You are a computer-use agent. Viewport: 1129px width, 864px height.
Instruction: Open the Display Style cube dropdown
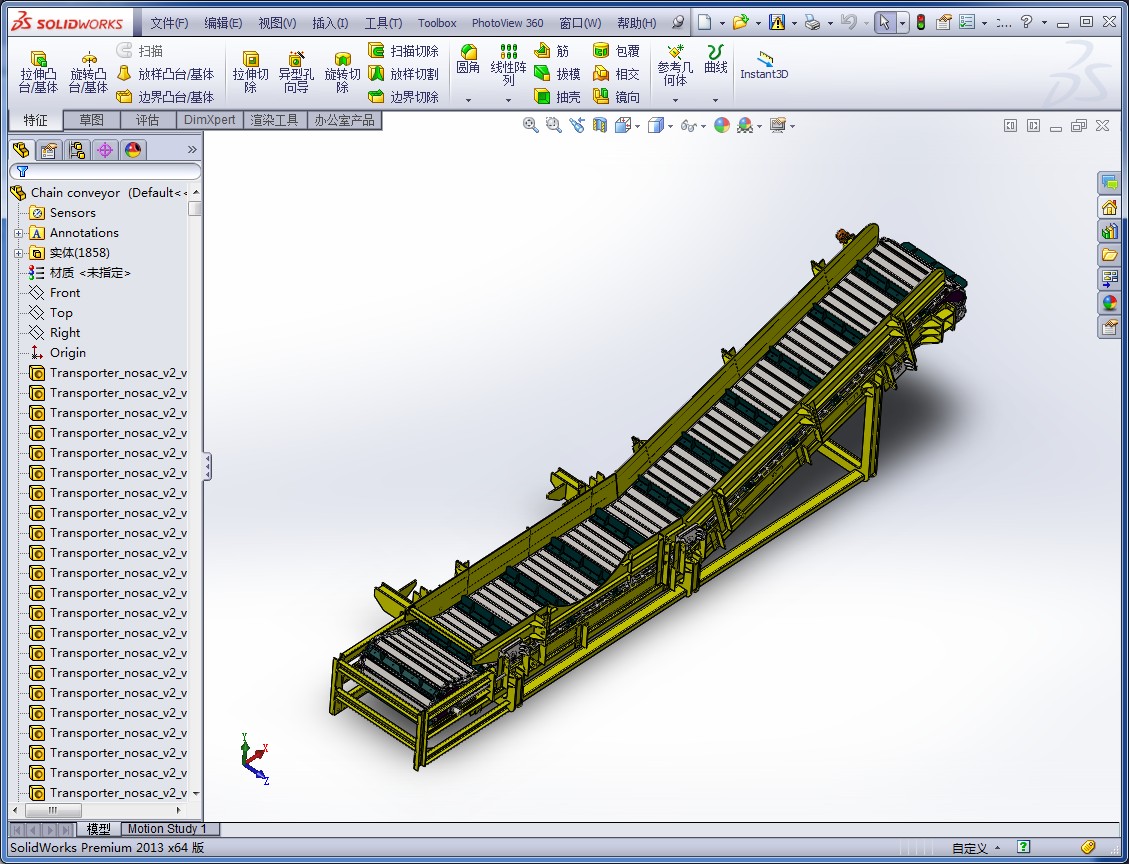pyautogui.click(x=670, y=126)
